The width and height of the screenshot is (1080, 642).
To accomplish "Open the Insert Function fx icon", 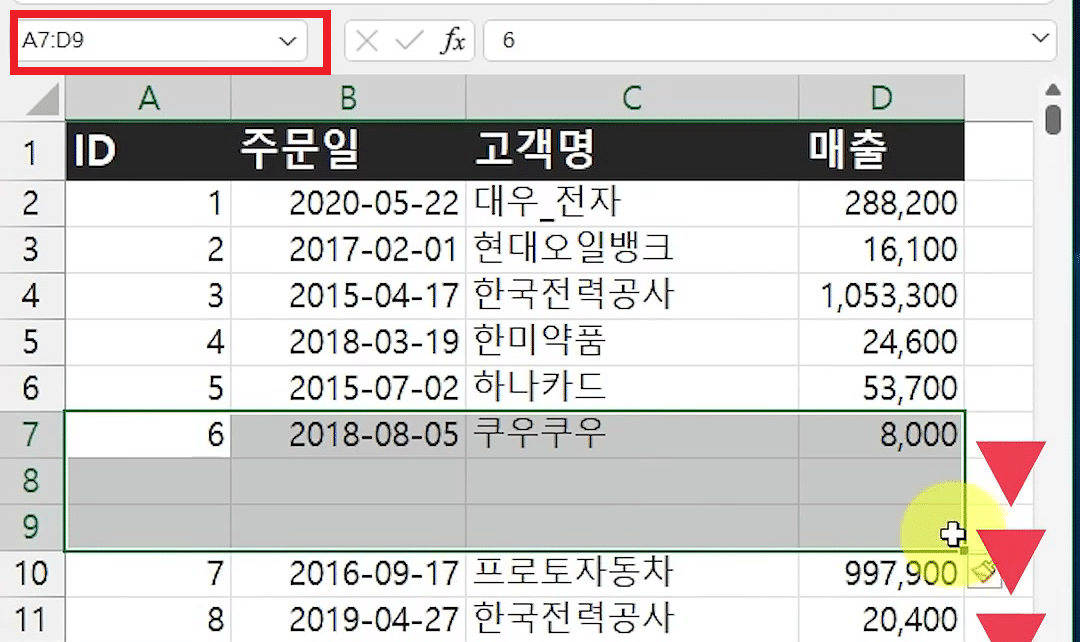I will (x=453, y=41).
